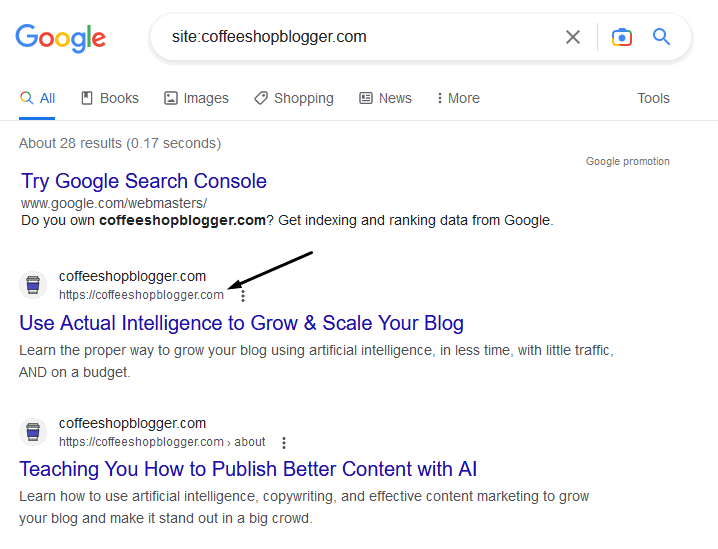Expand the More search filters menu
Screen dimensions: 718x549
pos(457,98)
